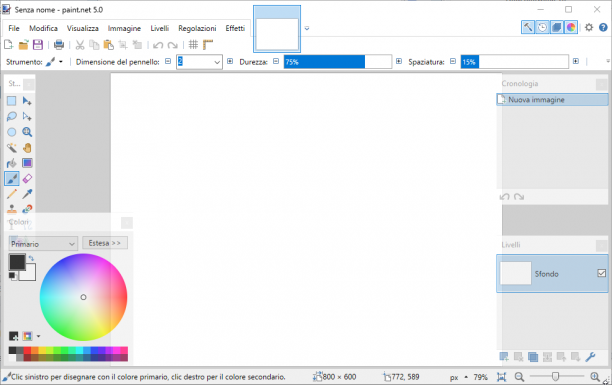
Task: Select the Magic Wand tool
Action: [x=12, y=148]
